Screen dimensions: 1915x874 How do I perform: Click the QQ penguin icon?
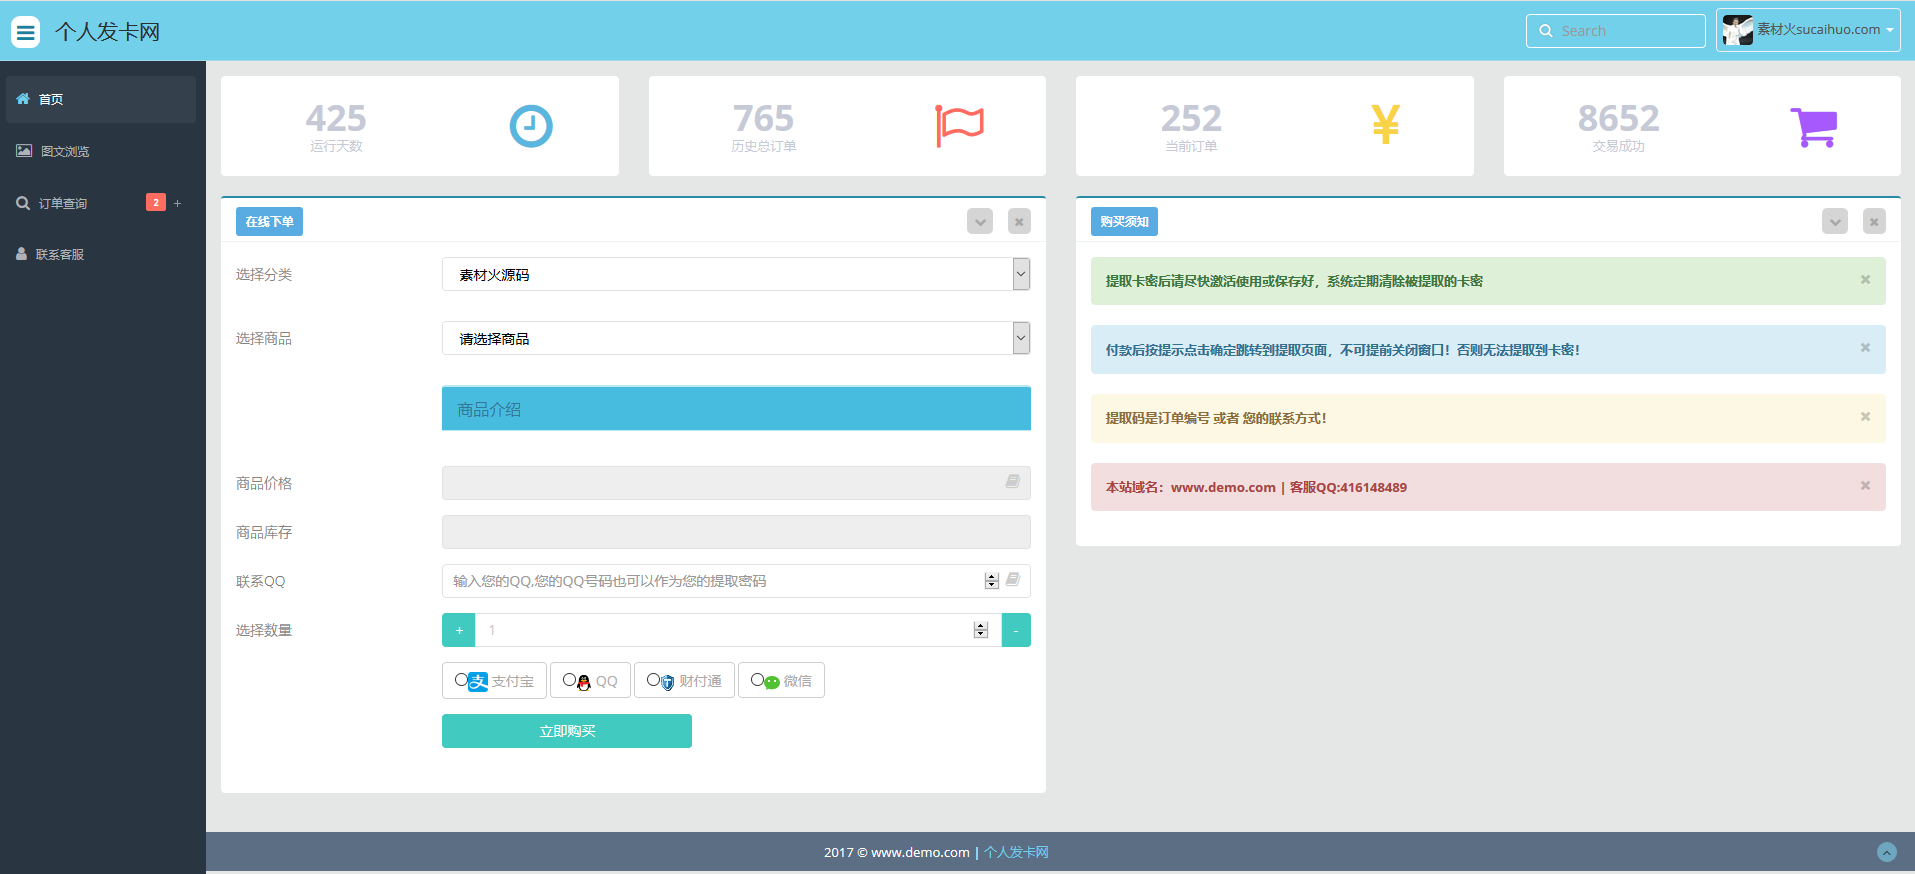[x=584, y=682]
